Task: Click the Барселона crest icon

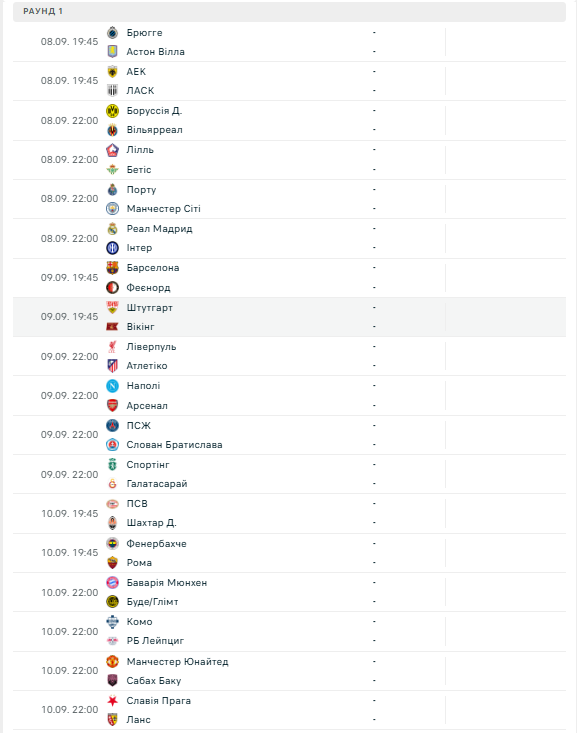Action: tap(112, 268)
